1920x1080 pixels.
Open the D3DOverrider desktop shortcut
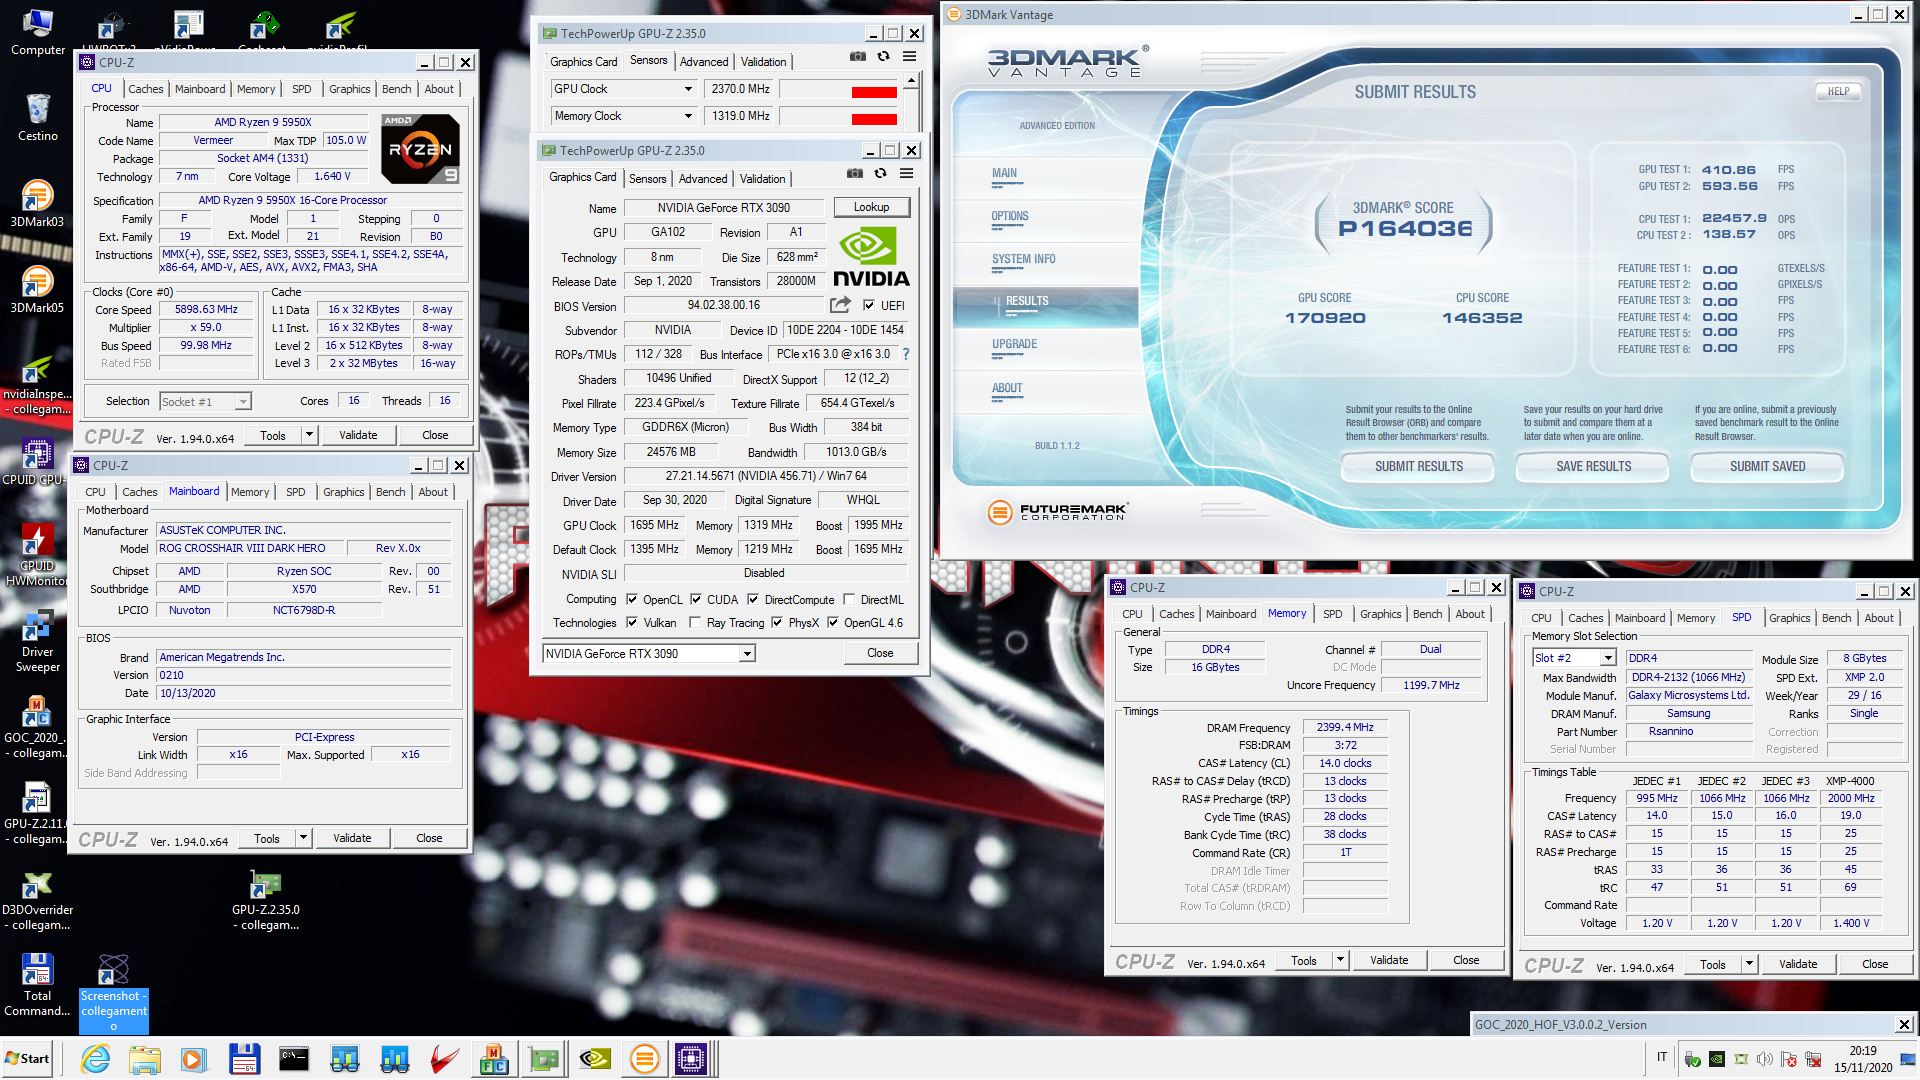(37, 900)
